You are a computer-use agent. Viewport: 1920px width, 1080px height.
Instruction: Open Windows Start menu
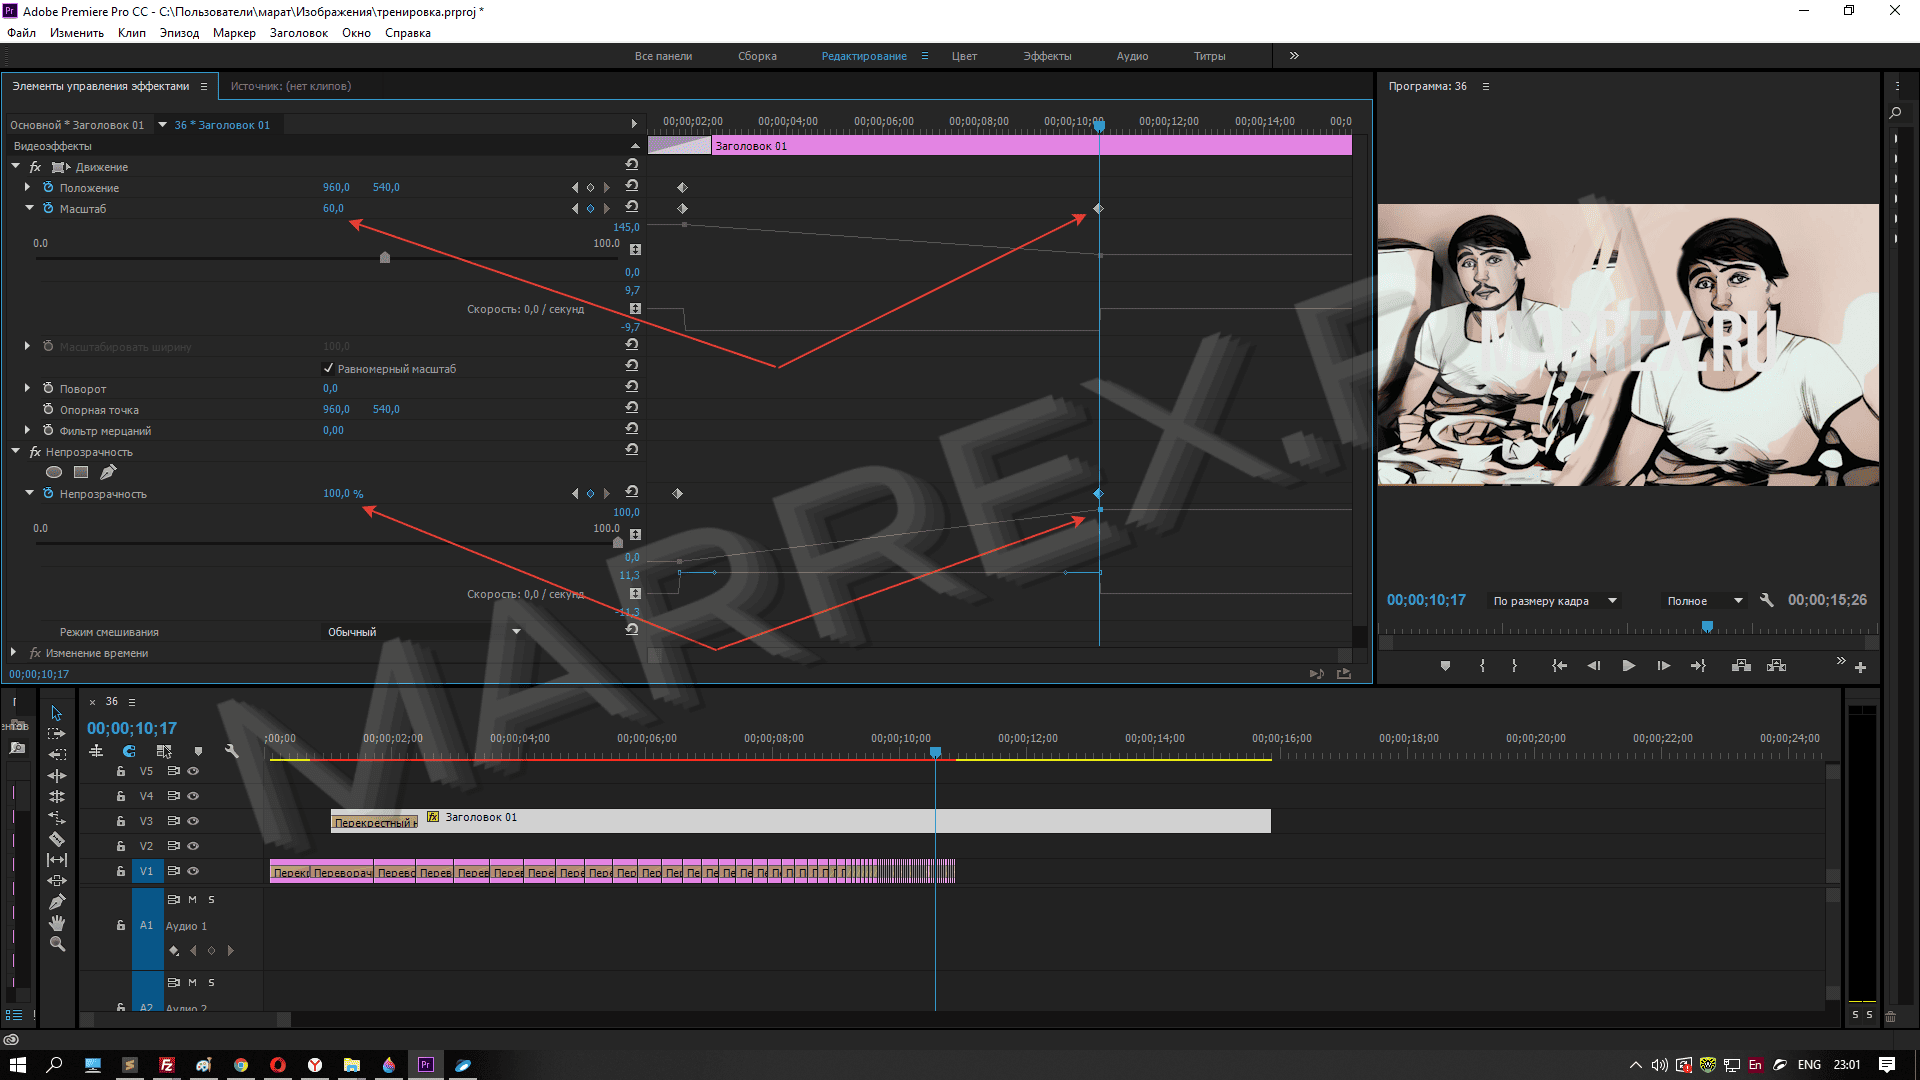point(17,1065)
